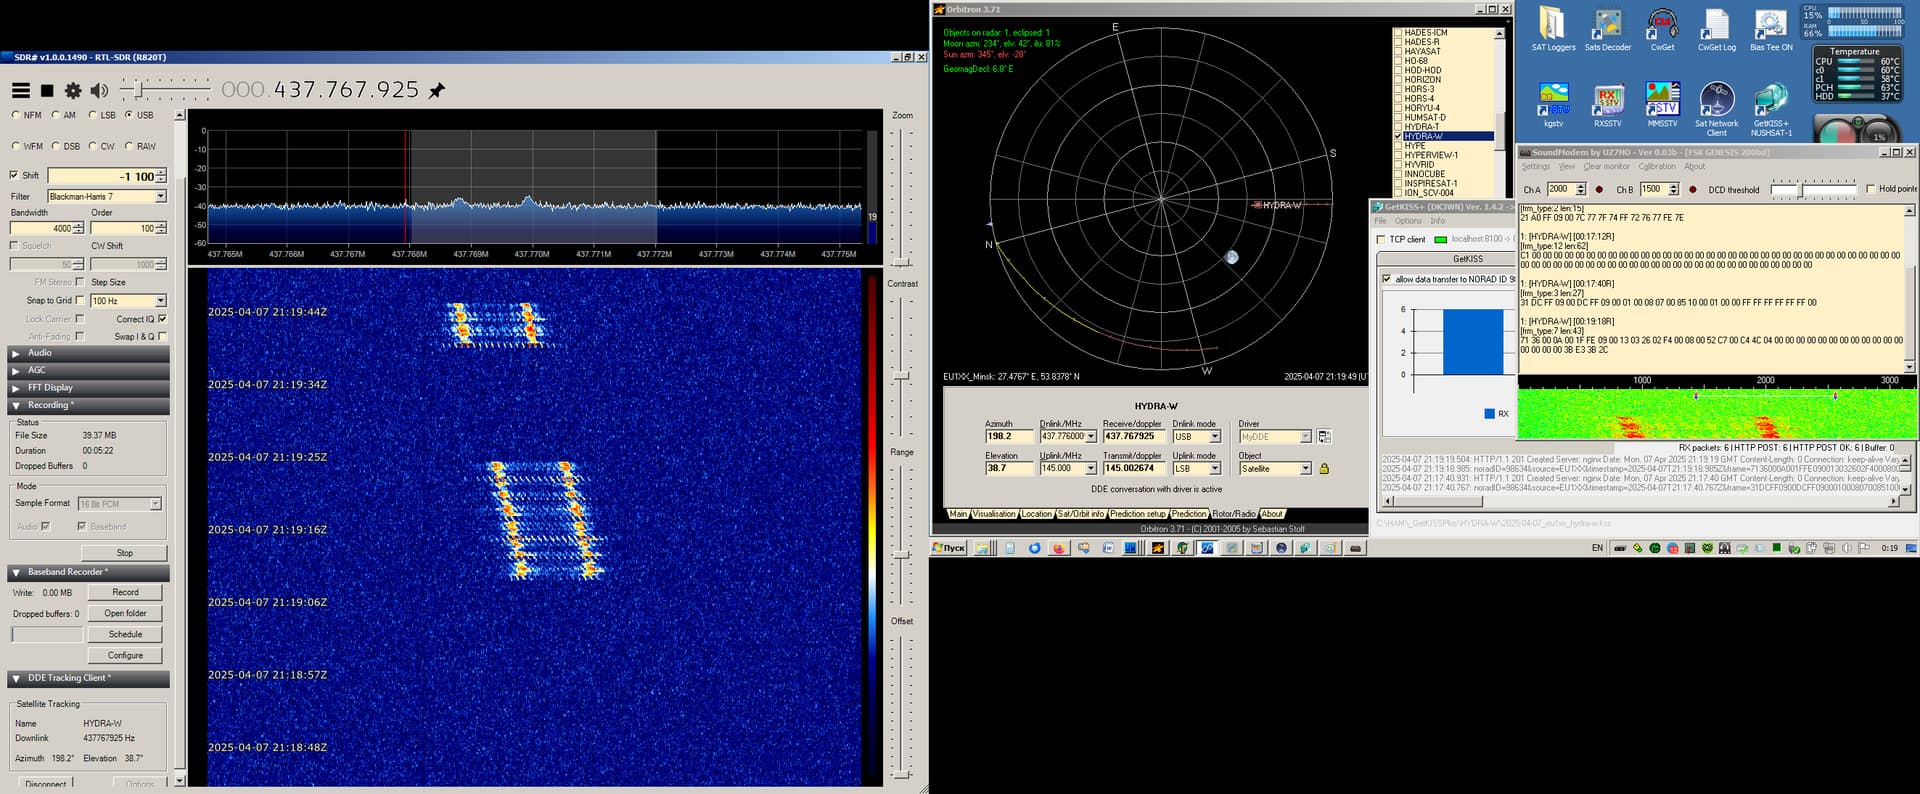The height and width of the screenshot is (794, 1920).
Task: Open SDR# settings gear icon
Action: [x=73, y=90]
